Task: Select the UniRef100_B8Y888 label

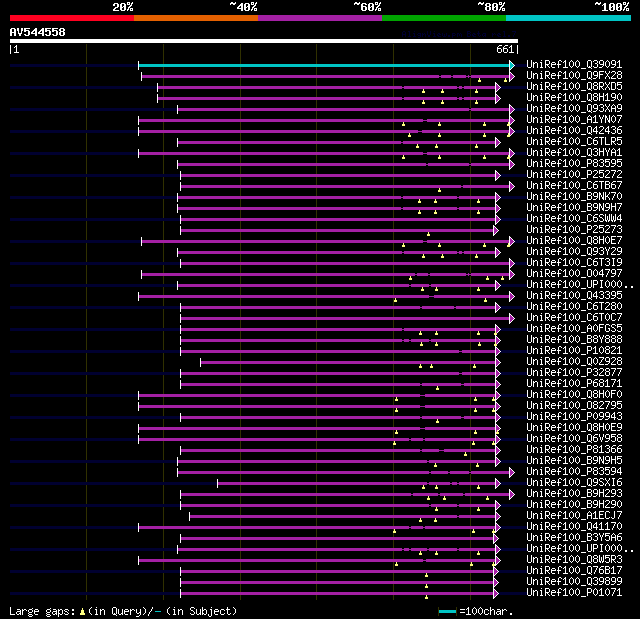Action: pos(574,340)
